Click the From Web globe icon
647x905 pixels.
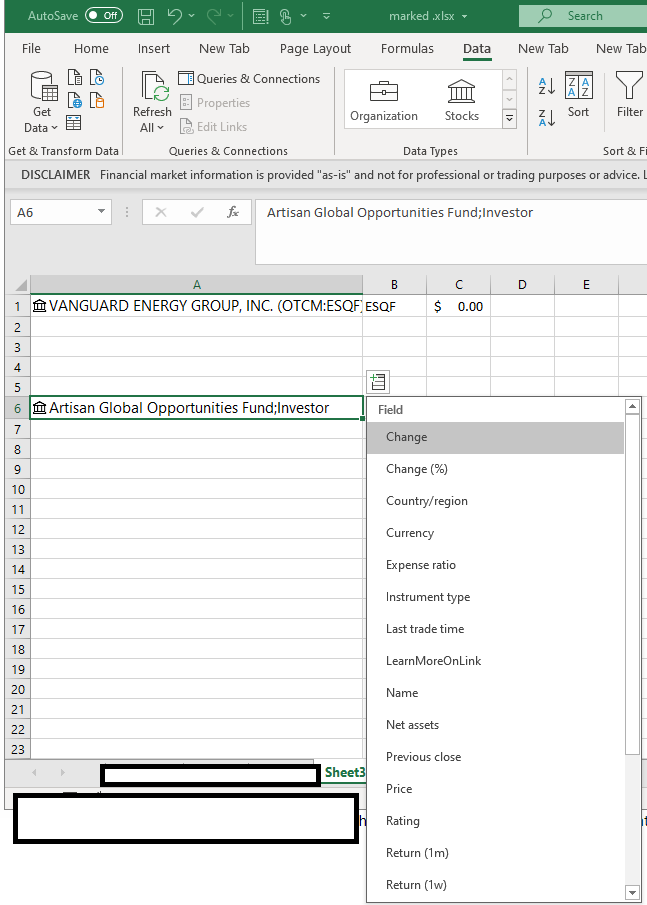tap(75, 100)
